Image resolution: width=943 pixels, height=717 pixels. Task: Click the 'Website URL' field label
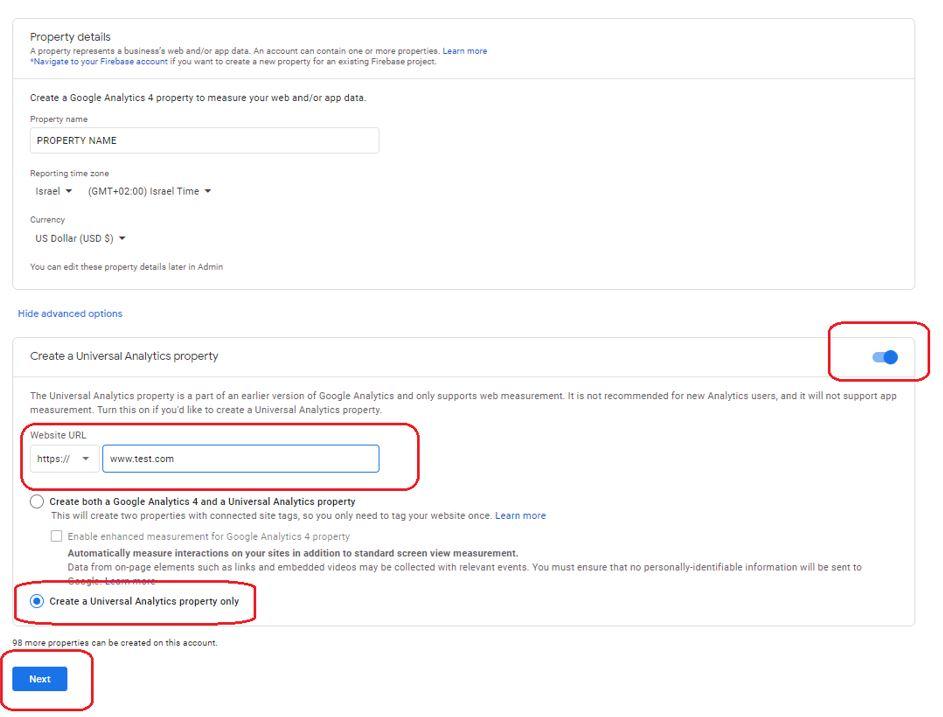pos(58,435)
